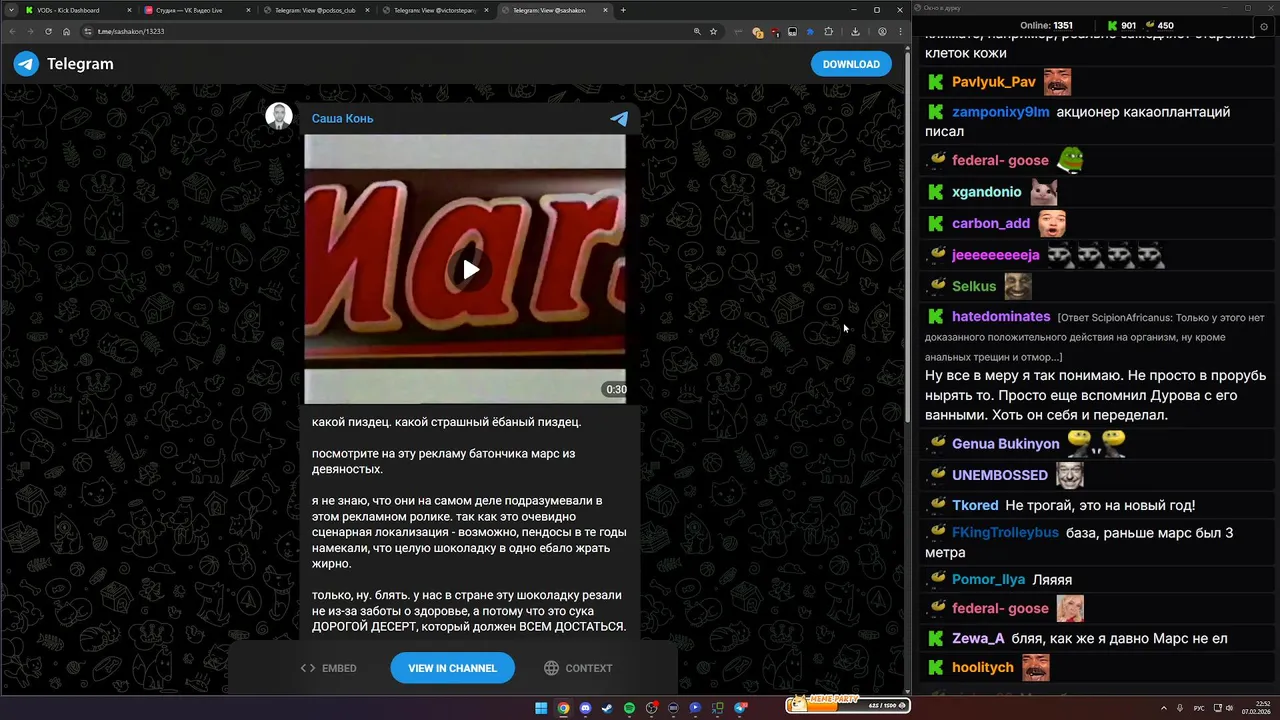This screenshot has height=720, width=1280.
Task: Click username hoolitych in chat
Action: [983, 668]
